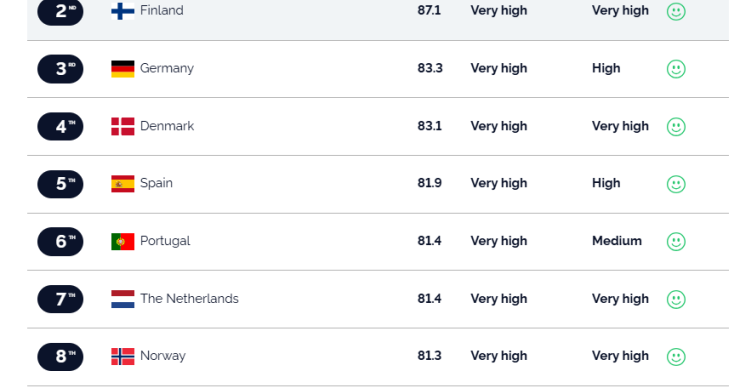Click Spain's score of 81.9

tap(429, 183)
